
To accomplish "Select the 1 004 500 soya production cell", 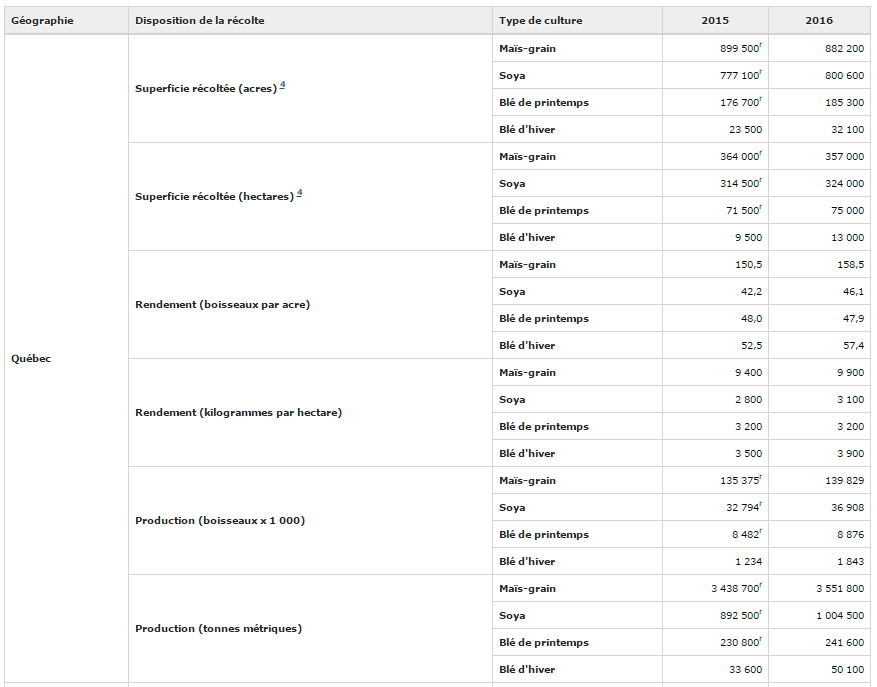I will (840, 616).
